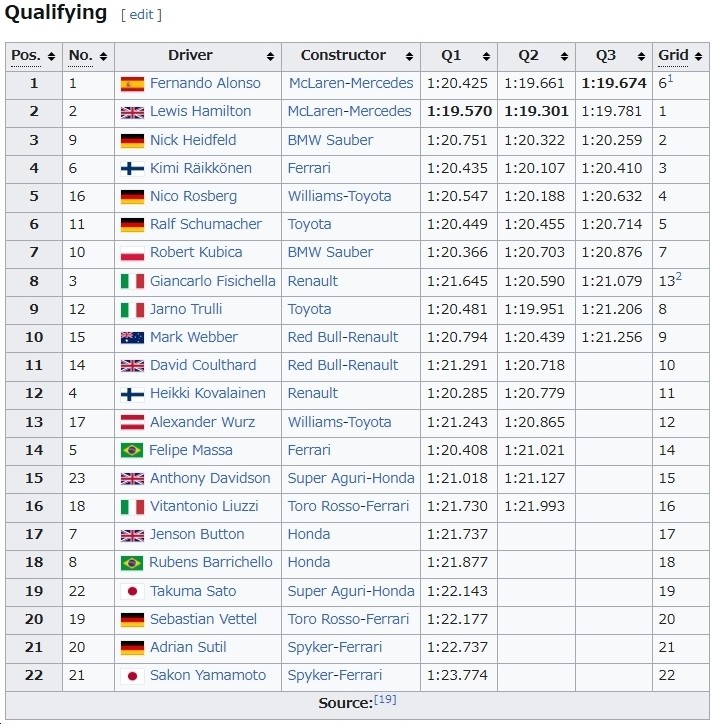Image resolution: width=713 pixels, height=724 pixels.
Task: Sort by Constructor column sort arrows
Action: click(x=409, y=56)
